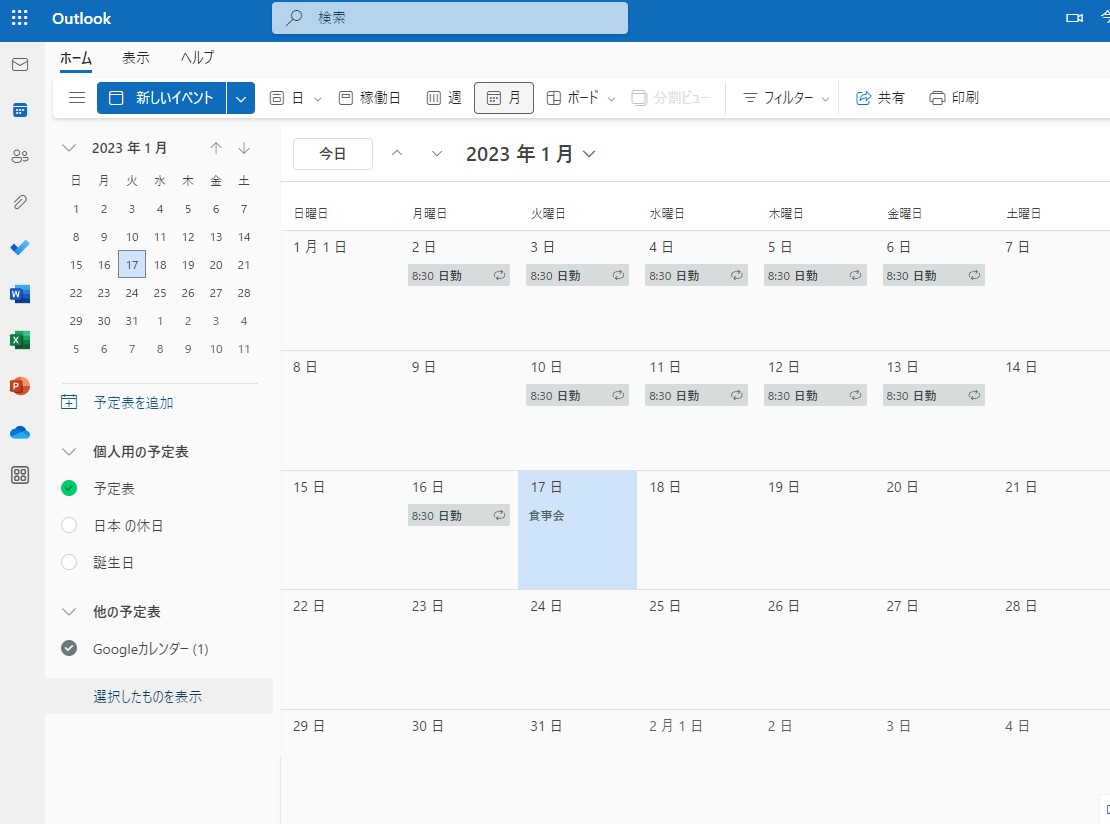Viewport: 1110px width, 824px height.
Task: Click 共有 share button
Action: [880, 98]
